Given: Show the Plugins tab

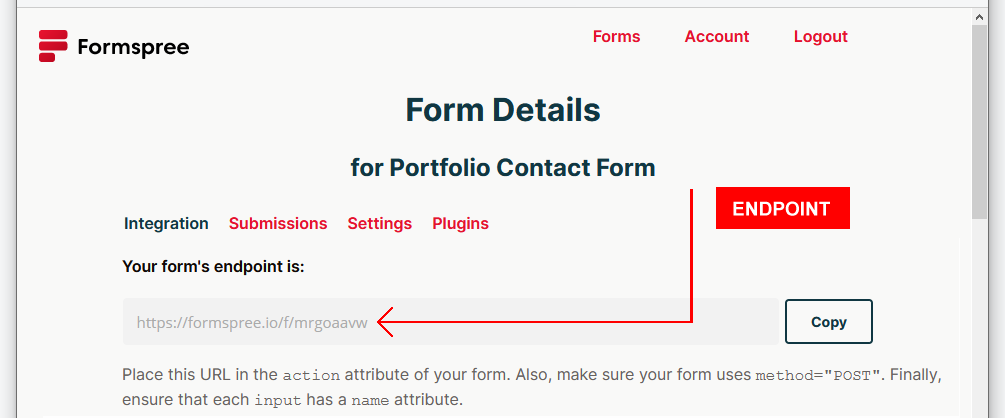Looking at the screenshot, I should click(x=460, y=224).
